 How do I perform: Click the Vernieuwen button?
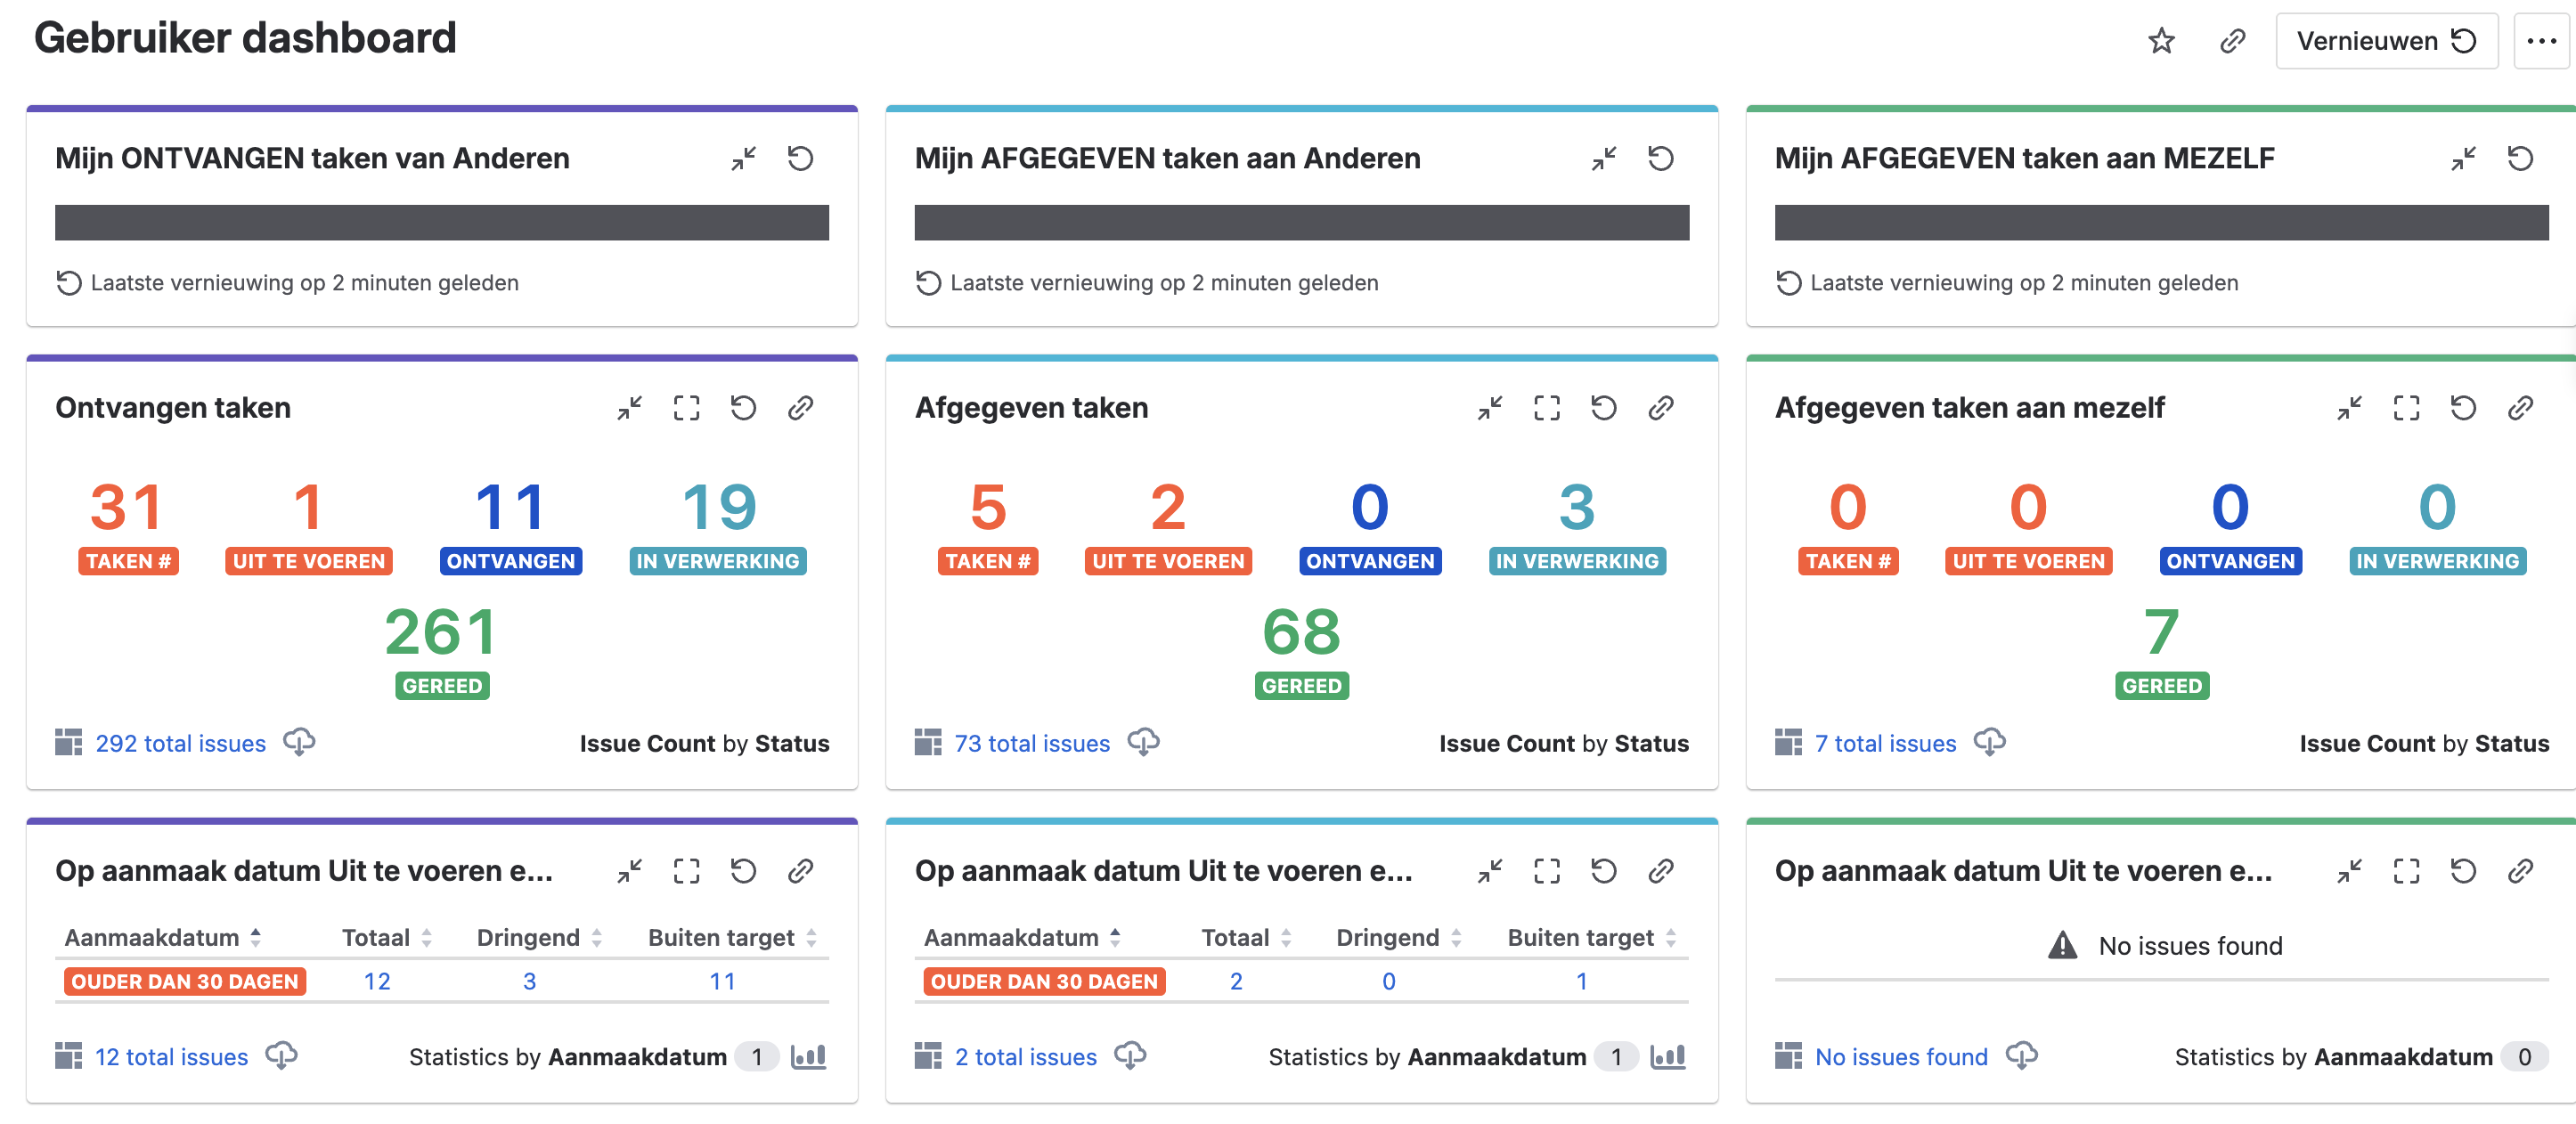pyautogui.click(x=2385, y=41)
